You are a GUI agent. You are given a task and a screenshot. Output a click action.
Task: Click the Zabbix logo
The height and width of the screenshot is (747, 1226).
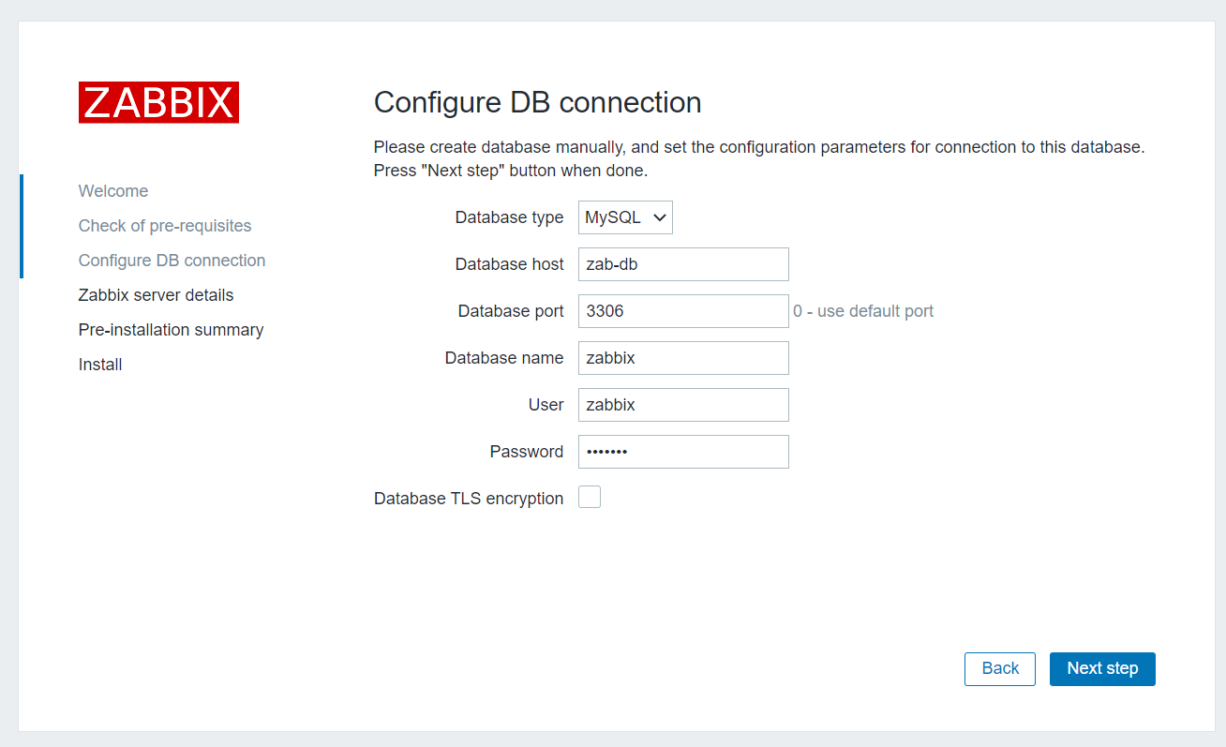coord(158,102)
